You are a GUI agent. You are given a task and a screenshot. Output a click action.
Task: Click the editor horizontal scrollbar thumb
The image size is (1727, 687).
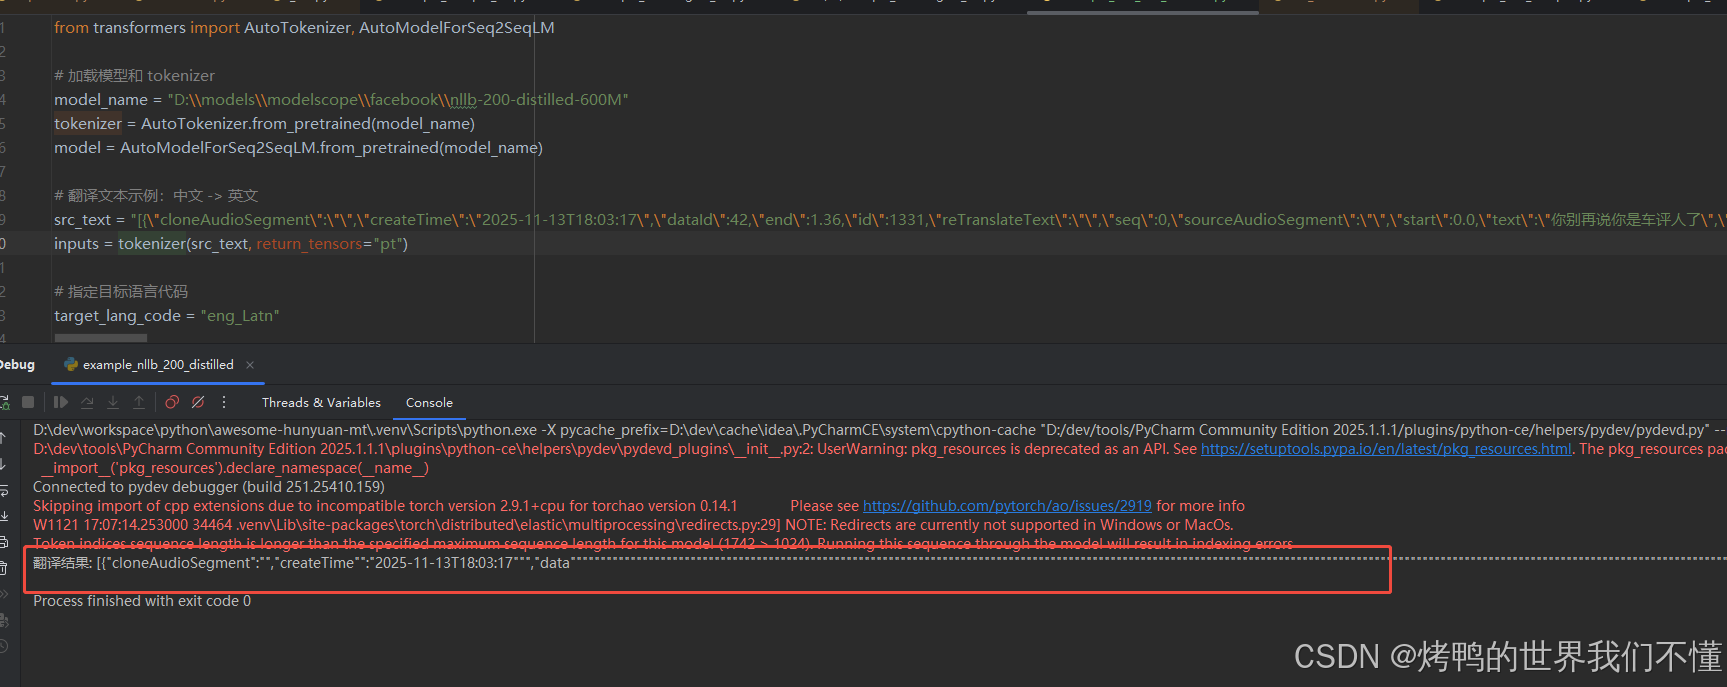[100, 339]
